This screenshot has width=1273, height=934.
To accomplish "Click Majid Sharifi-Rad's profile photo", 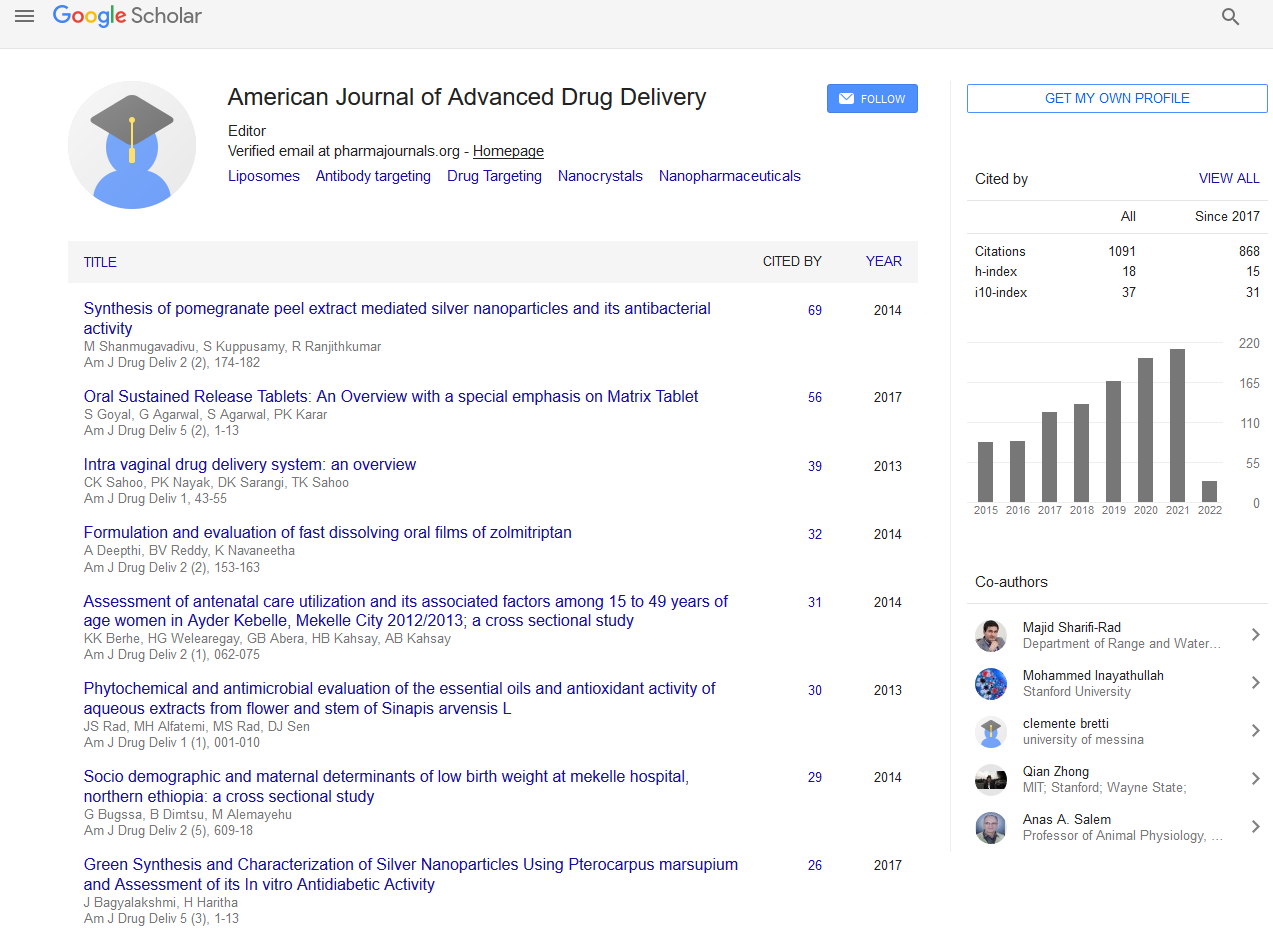I will (990, 636).
